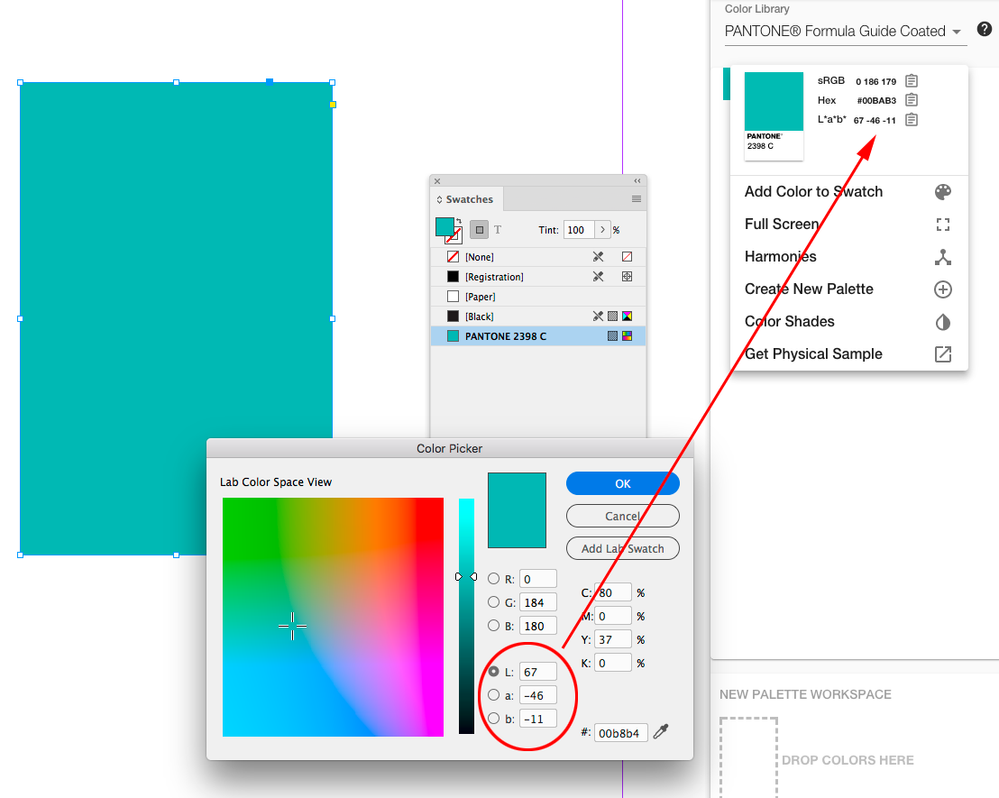999x798 pixels.
Task: Select the R radio button
Action: (494, 579)
